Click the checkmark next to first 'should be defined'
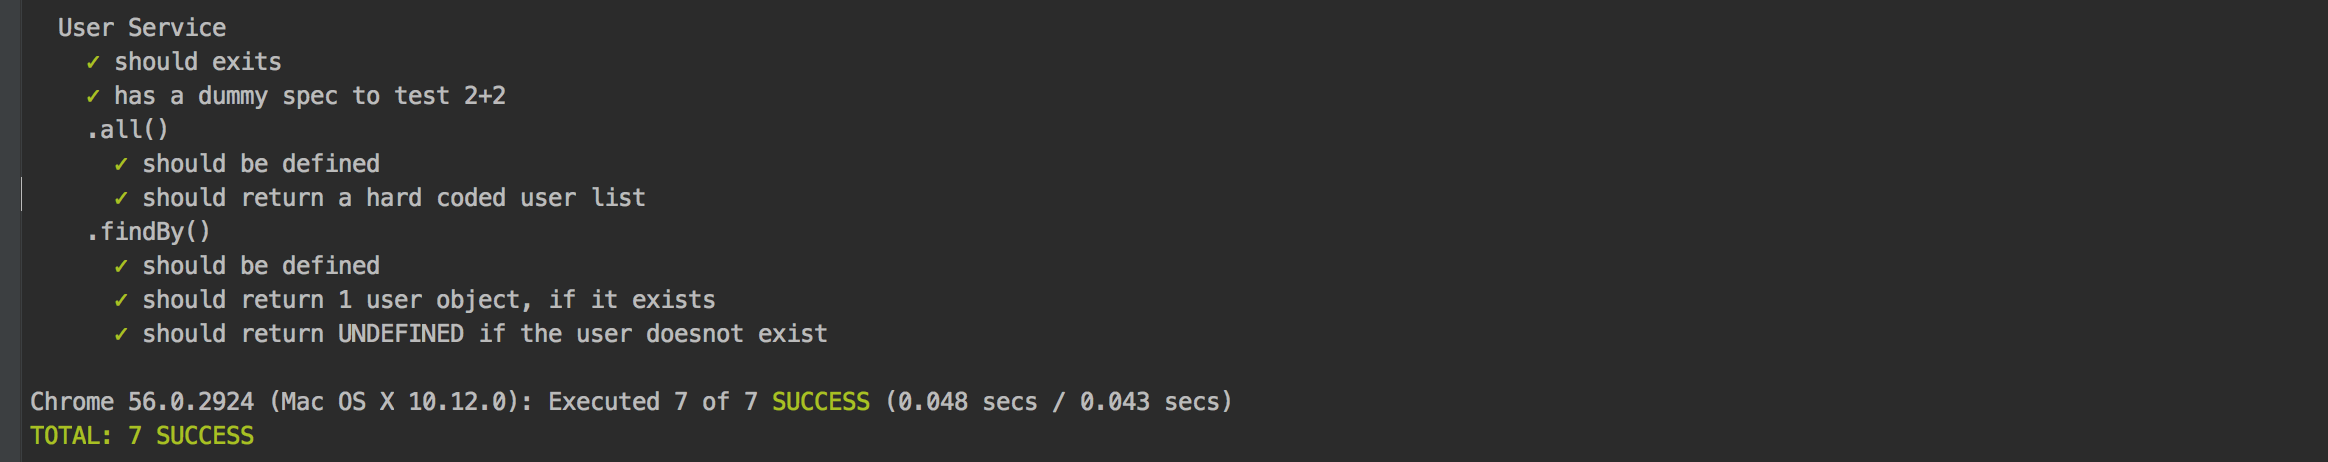Viewport: 2328px width, 462px height. tap(121, 164)
